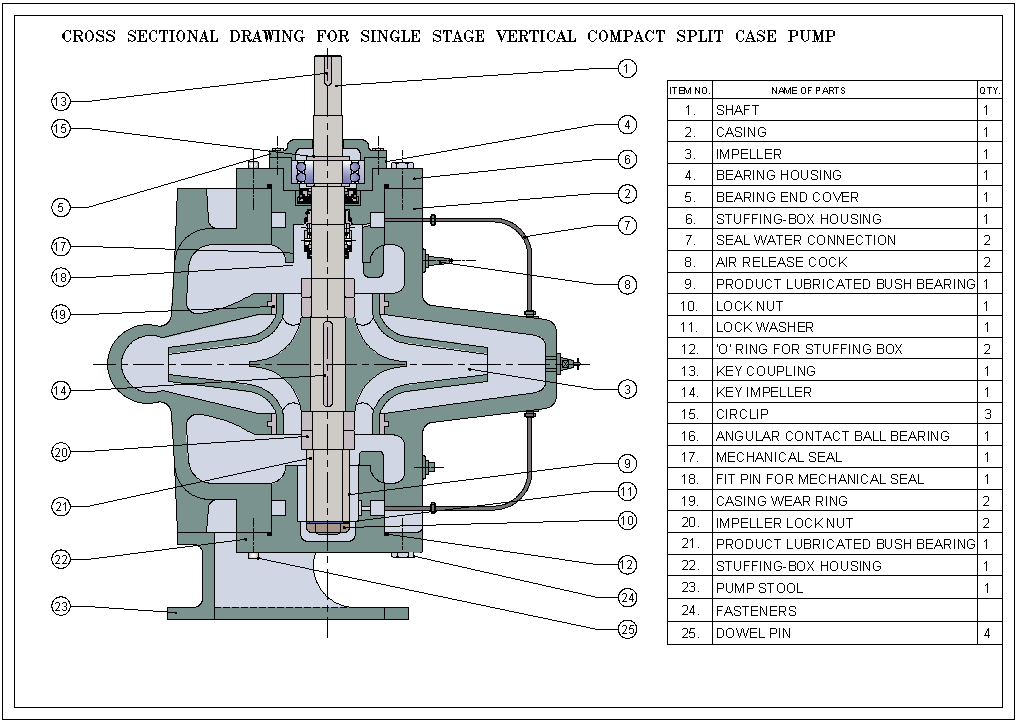Viewport: 1019px width, 723px height.
Task: Click callout balloon number 19
Action: (x=60, y=314)
